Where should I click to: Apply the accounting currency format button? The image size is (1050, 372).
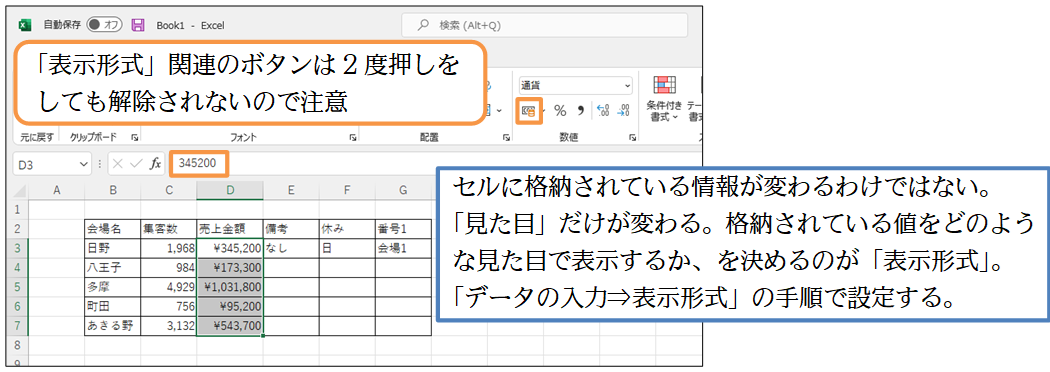528,110
